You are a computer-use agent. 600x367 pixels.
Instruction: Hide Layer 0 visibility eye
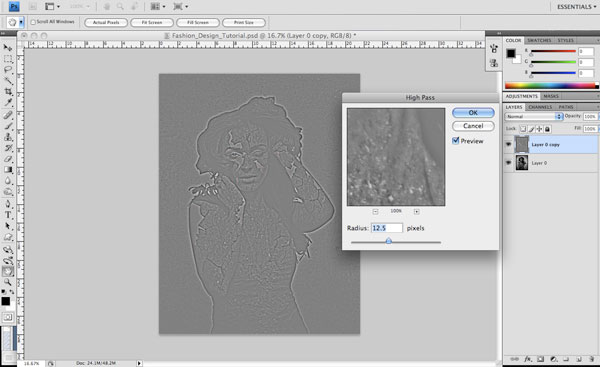509,163
